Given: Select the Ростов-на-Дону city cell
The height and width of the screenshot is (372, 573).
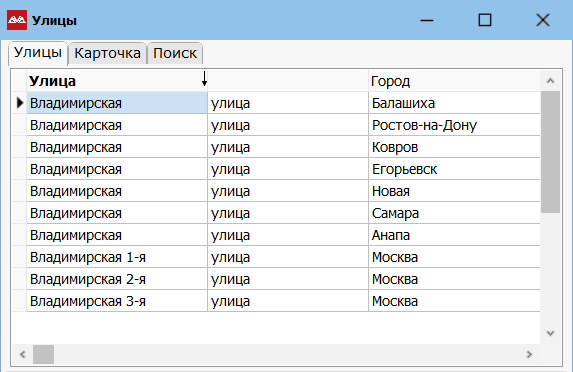Looking at the screenshot, I should [454, 125].
